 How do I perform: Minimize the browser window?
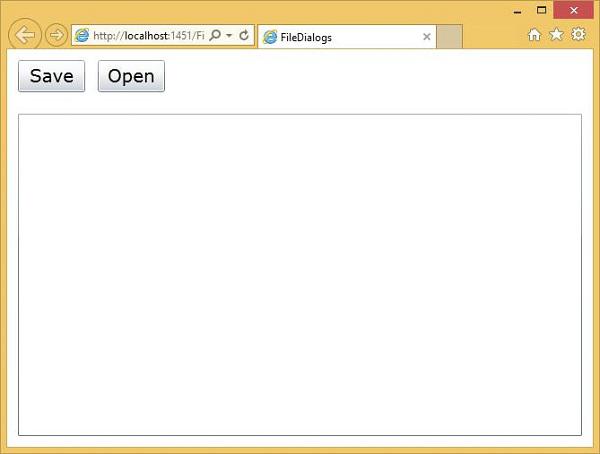tap(517, 11)
